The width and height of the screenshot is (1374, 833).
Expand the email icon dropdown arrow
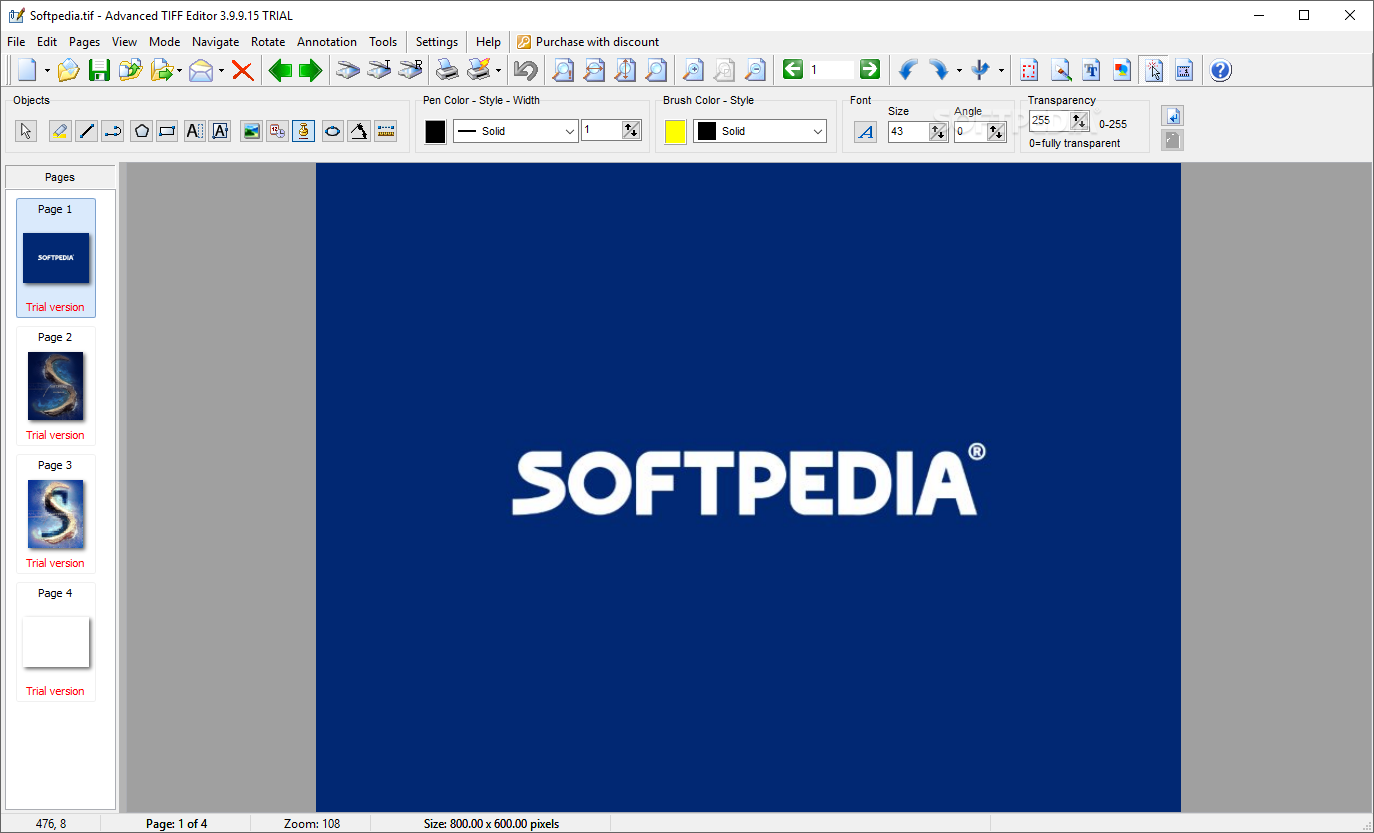point(221,71)
